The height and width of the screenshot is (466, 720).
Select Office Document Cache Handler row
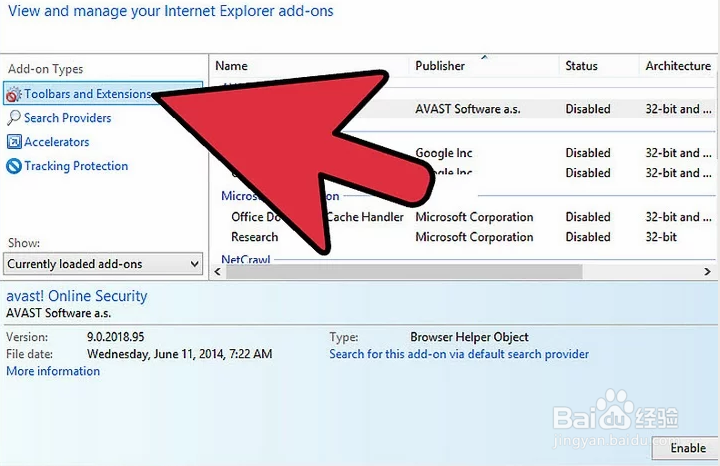coord(464,217)
